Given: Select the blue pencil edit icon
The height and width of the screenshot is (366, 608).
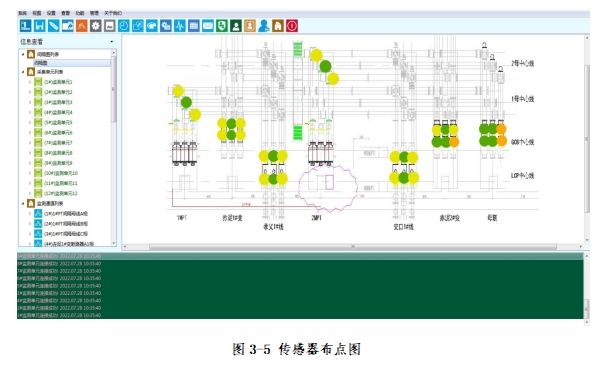Looking at the screenshot, I should (x=54, y=26).
